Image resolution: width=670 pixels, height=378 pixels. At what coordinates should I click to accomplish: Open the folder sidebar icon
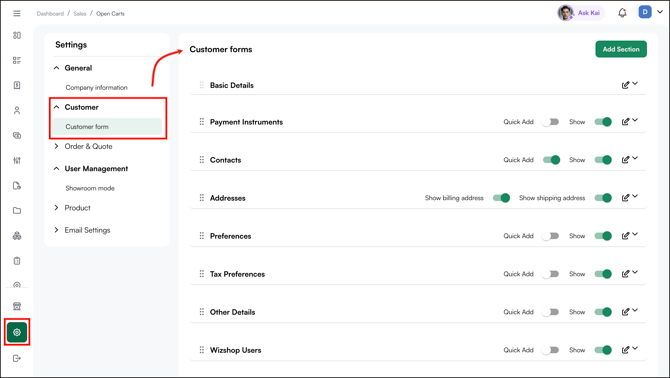coord(17,211)
